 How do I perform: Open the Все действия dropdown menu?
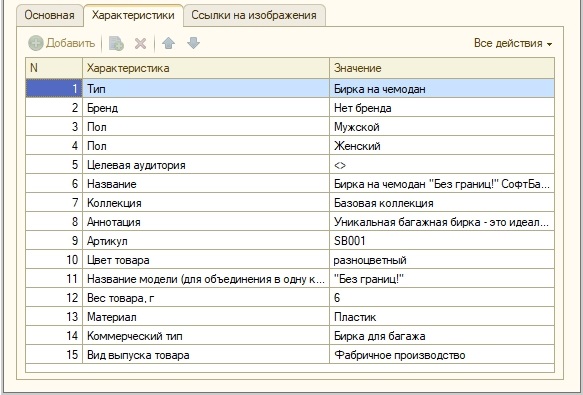click(513, 43)
